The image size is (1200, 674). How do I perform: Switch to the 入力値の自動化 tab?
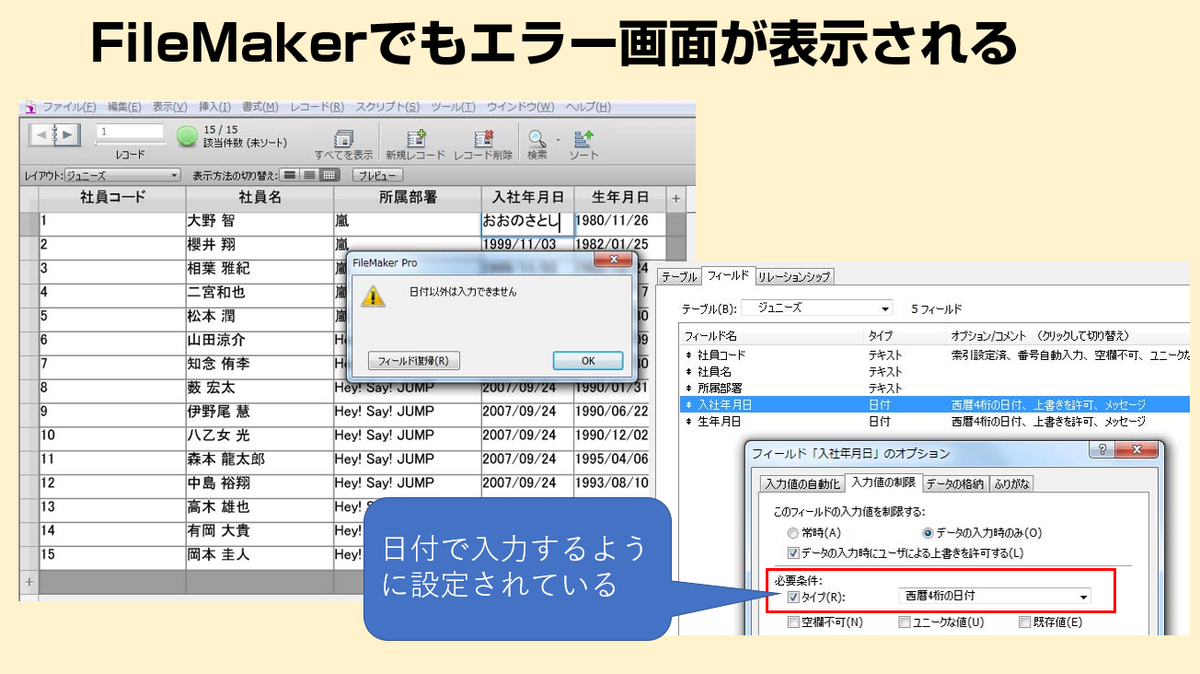[x=802, y=484]
